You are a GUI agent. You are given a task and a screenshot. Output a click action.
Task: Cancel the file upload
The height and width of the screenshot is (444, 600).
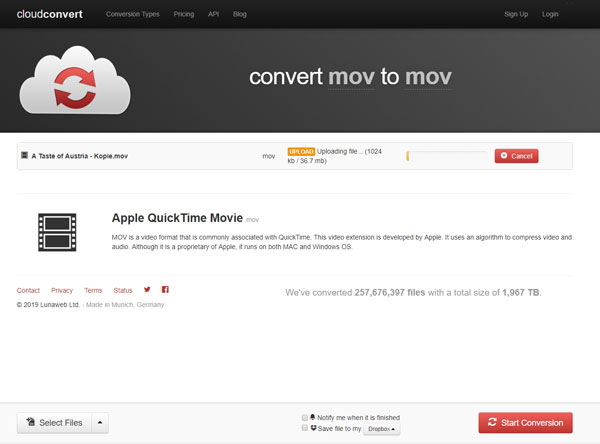tap(517, 156)
